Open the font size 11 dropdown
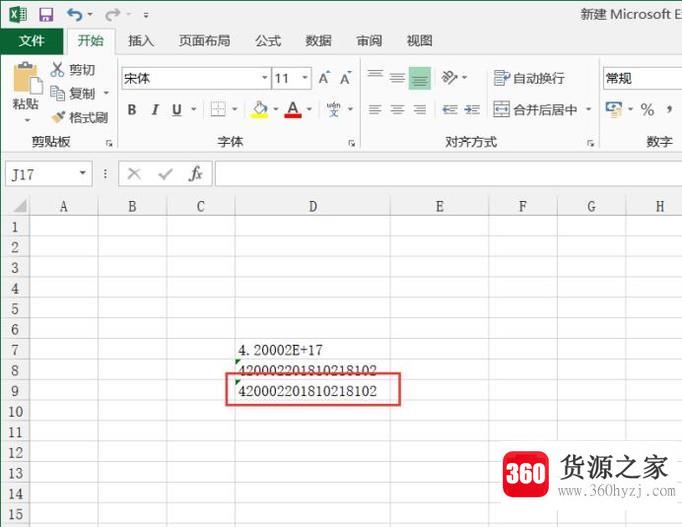The image size is (682, 527). point(305,78)
